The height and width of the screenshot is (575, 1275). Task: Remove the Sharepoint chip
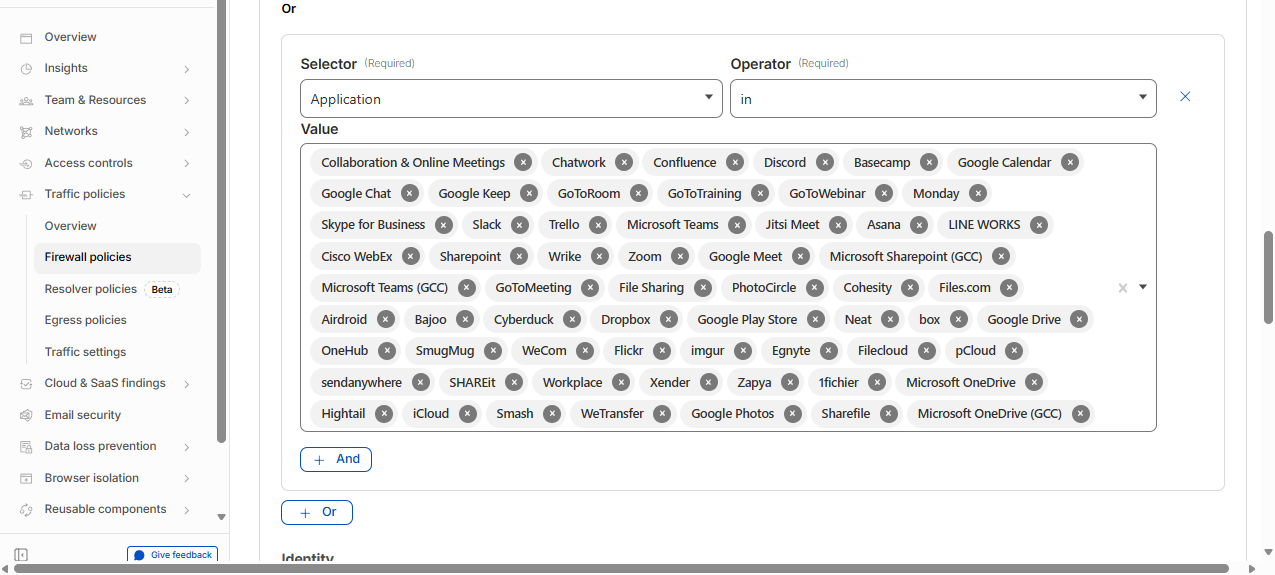click(x=518, y=256)
